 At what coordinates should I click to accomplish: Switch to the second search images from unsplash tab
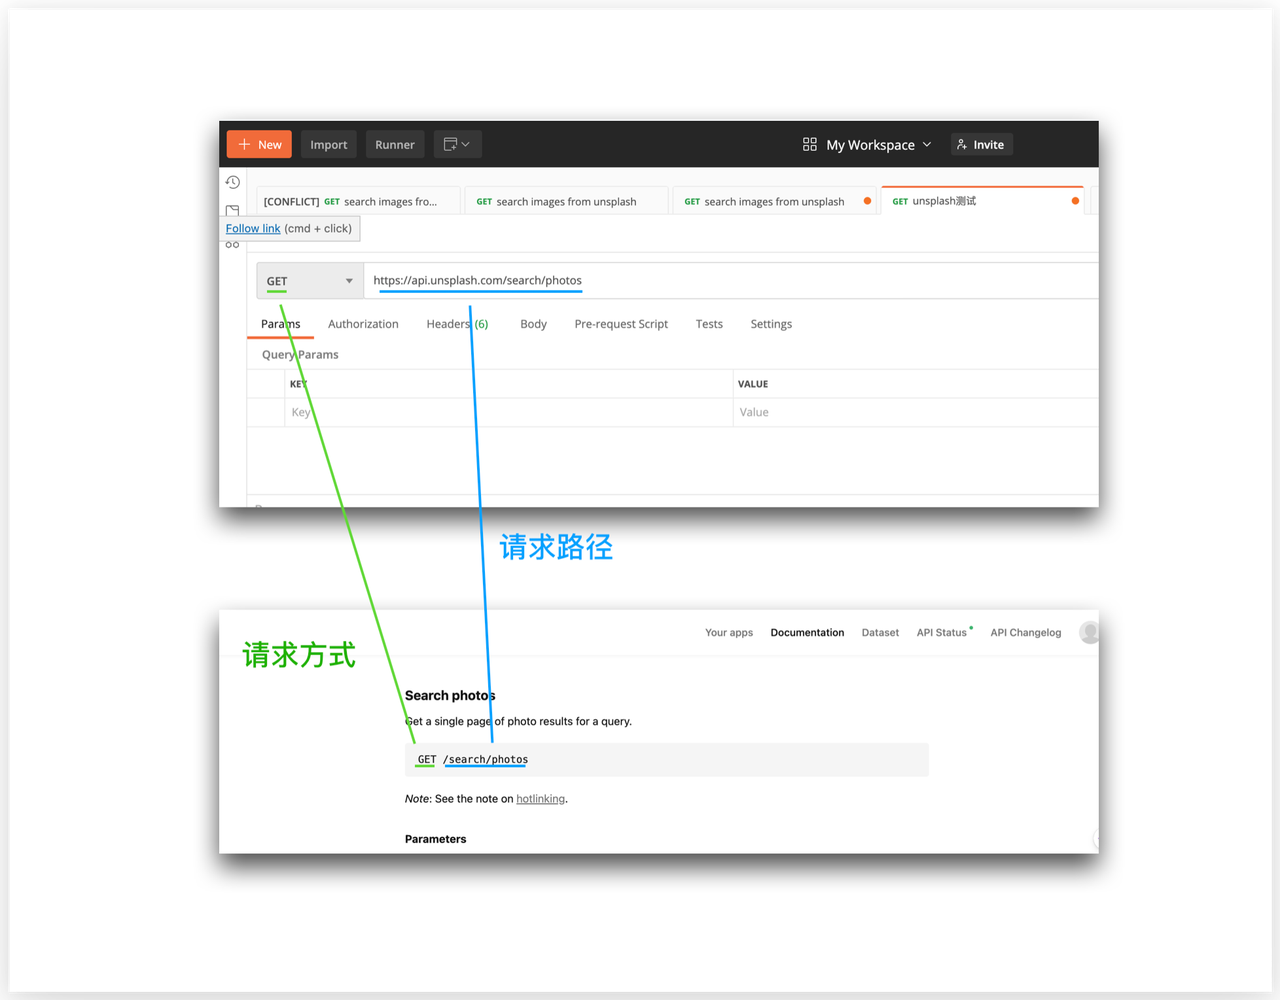[567, 201]
